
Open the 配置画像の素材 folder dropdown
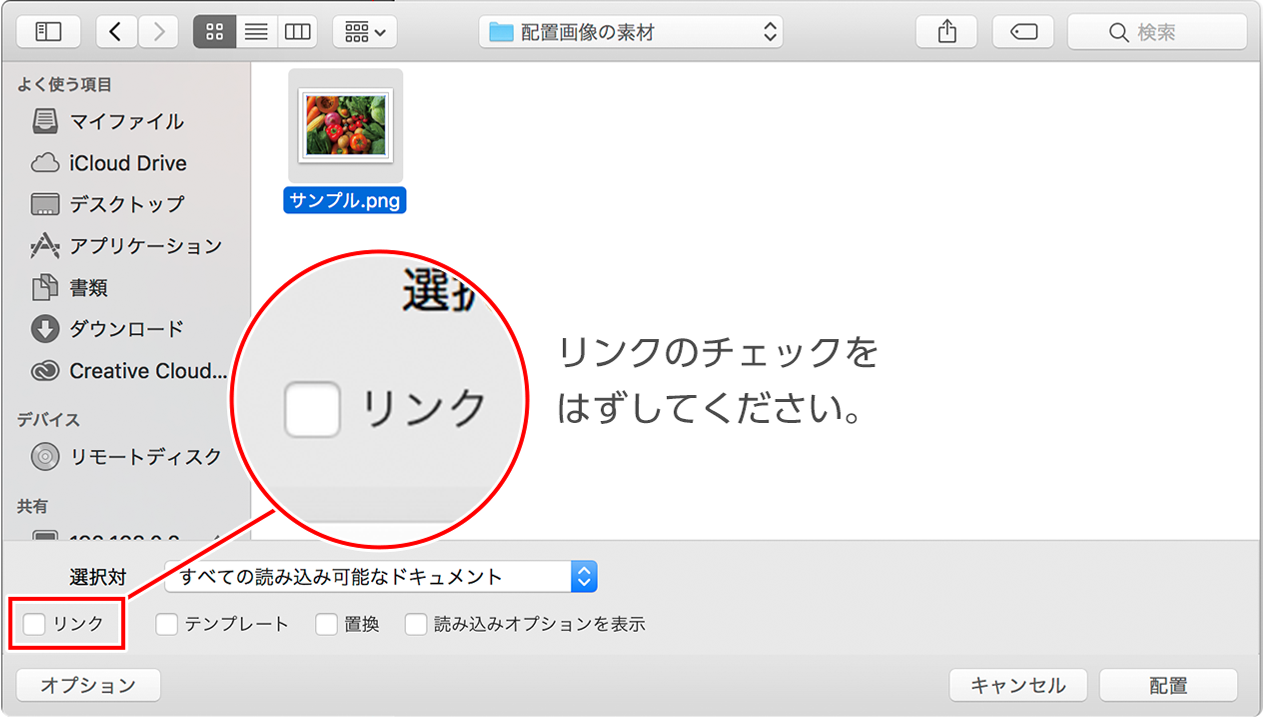tap(630, 32)
